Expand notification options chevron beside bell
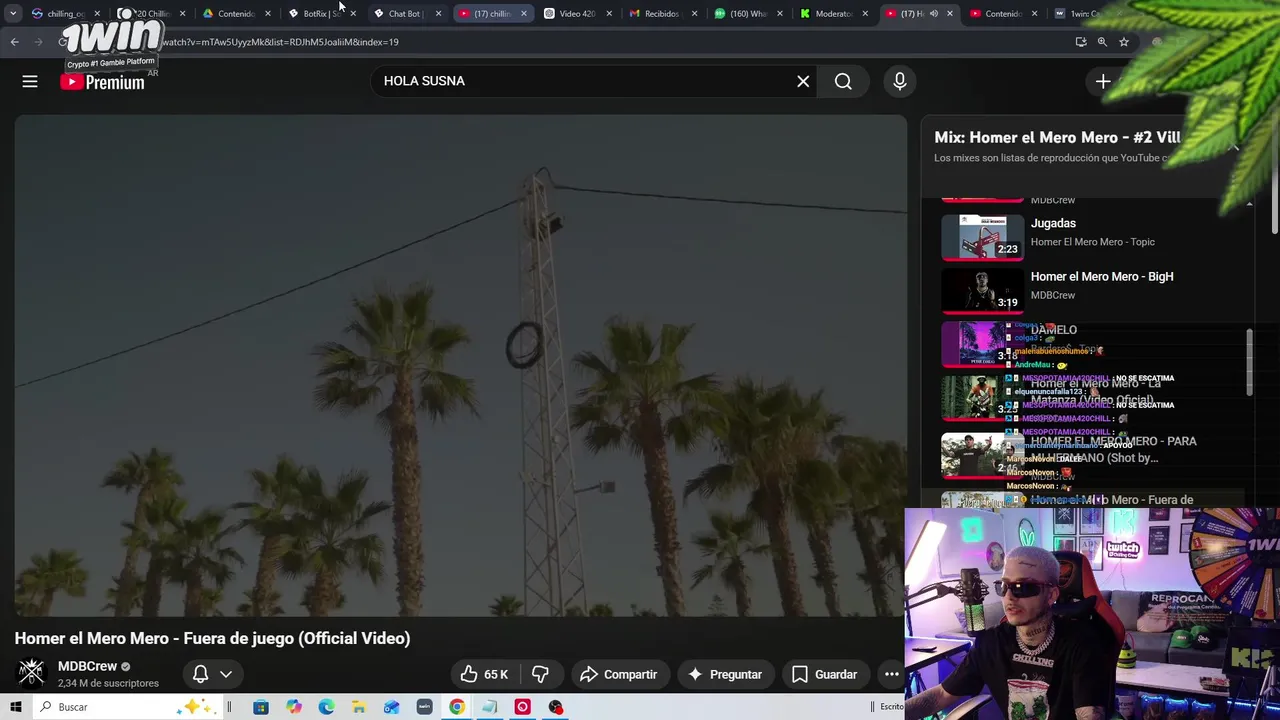 click(226, 674)
